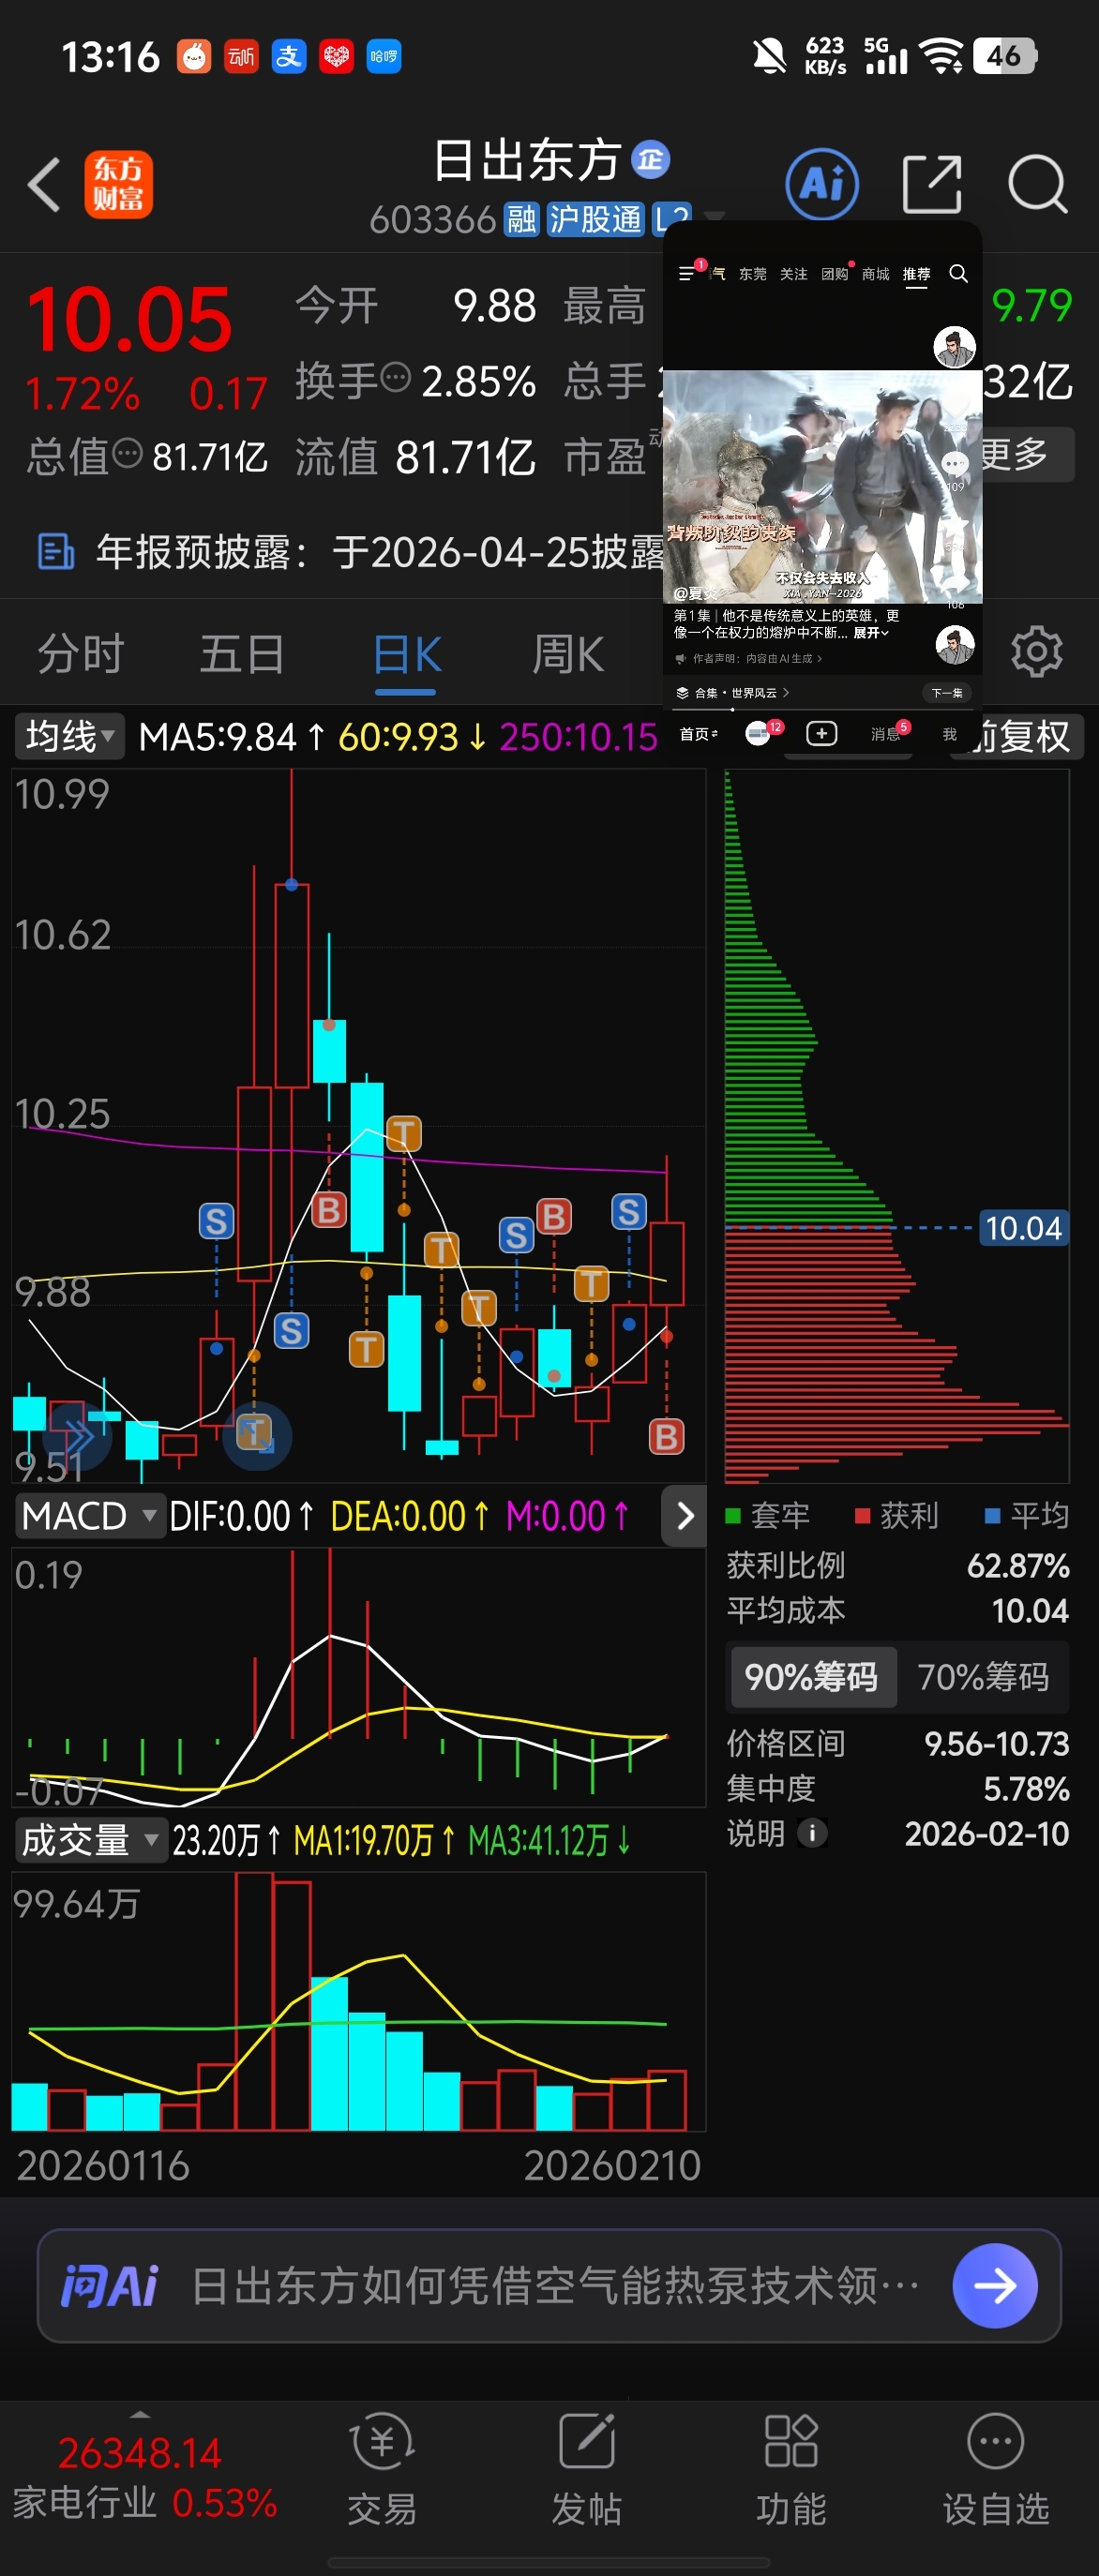The height and width of the screenshot is (2576, 1099).
Task: Open the 发帖 post icon
Action: 587,2441
